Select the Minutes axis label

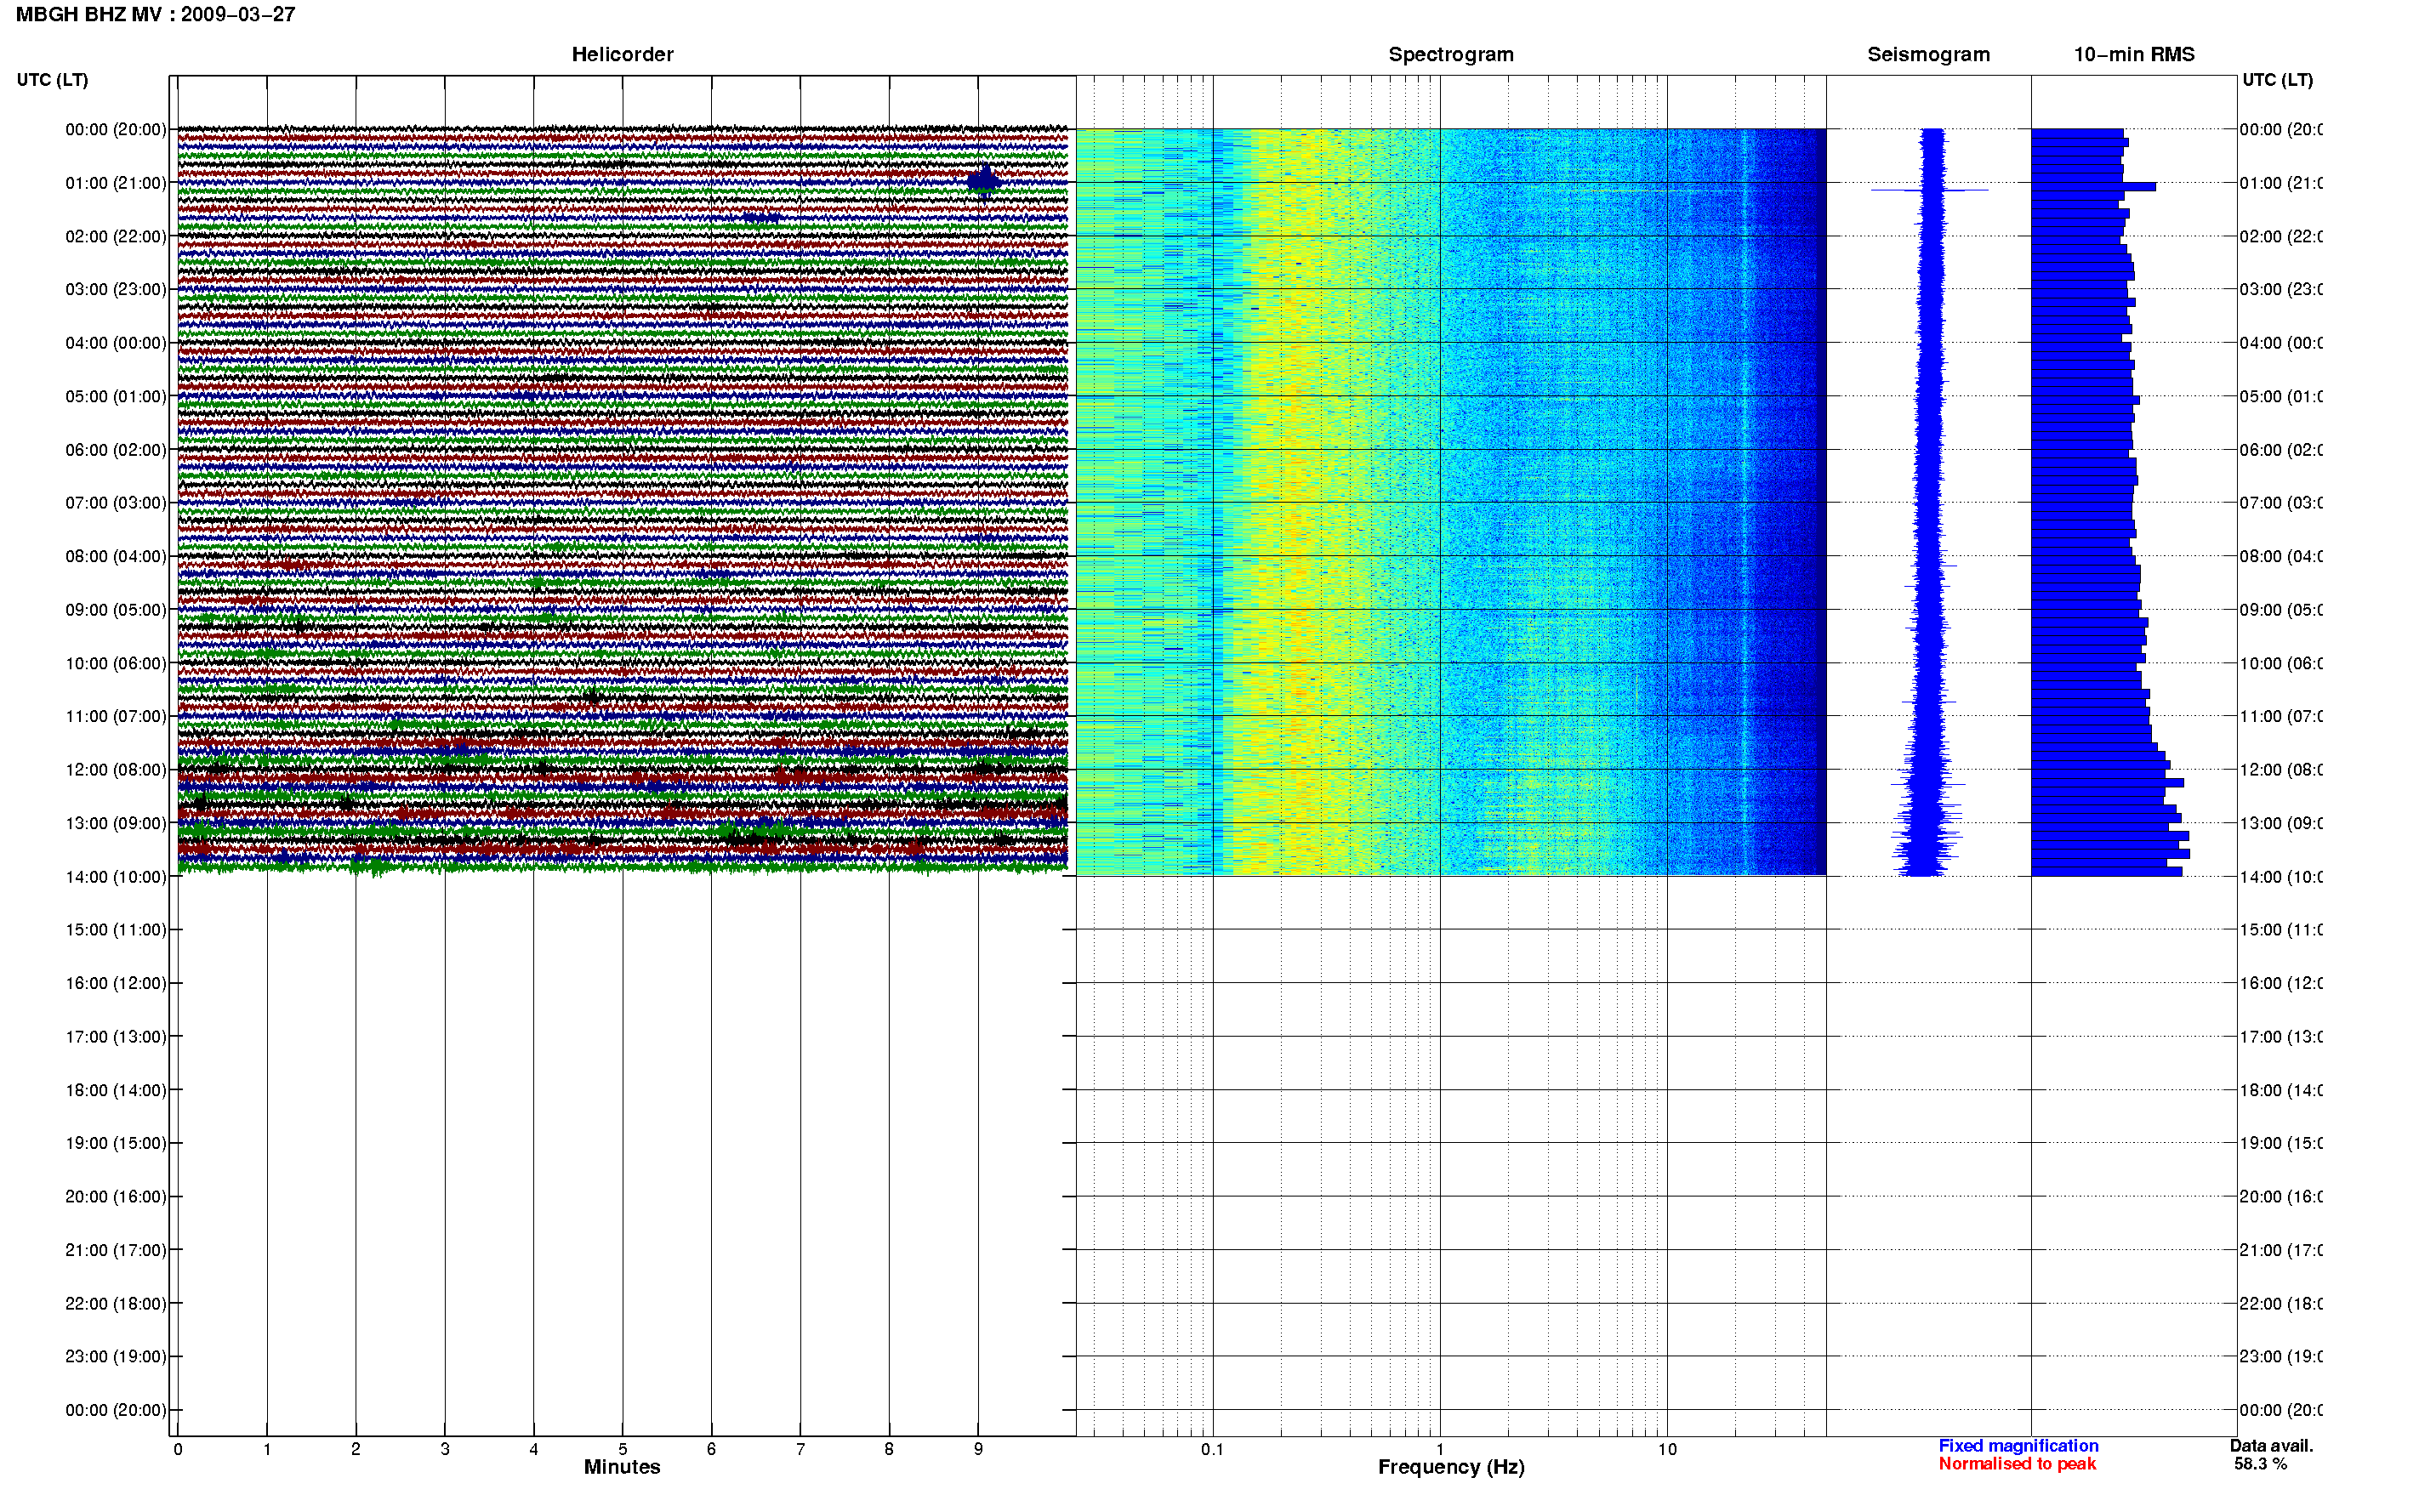coord(622,1467)
